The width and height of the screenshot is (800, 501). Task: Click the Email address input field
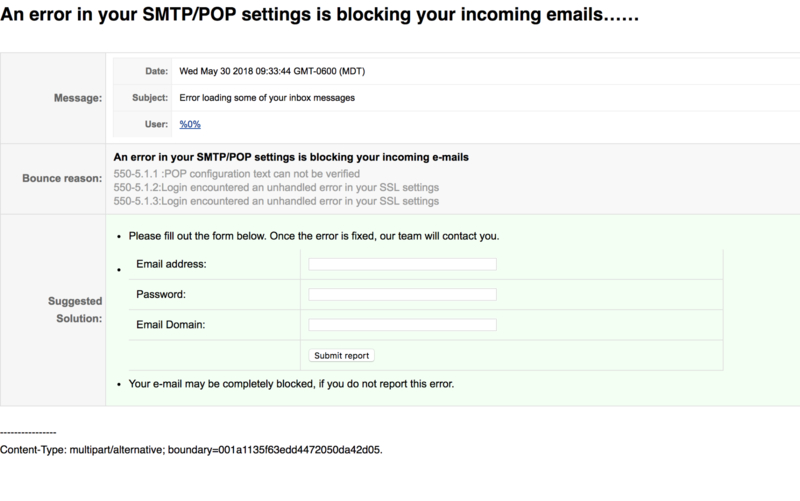pos(402,264)
